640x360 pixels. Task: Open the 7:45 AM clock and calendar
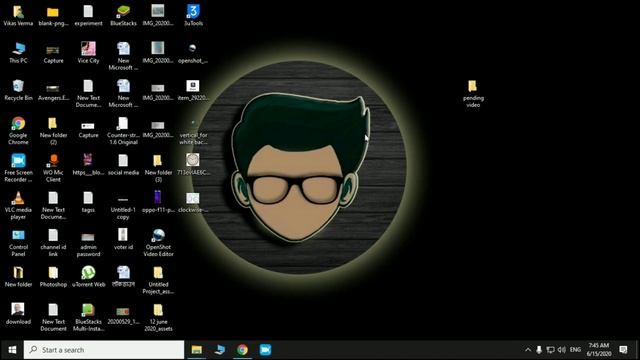599,350
